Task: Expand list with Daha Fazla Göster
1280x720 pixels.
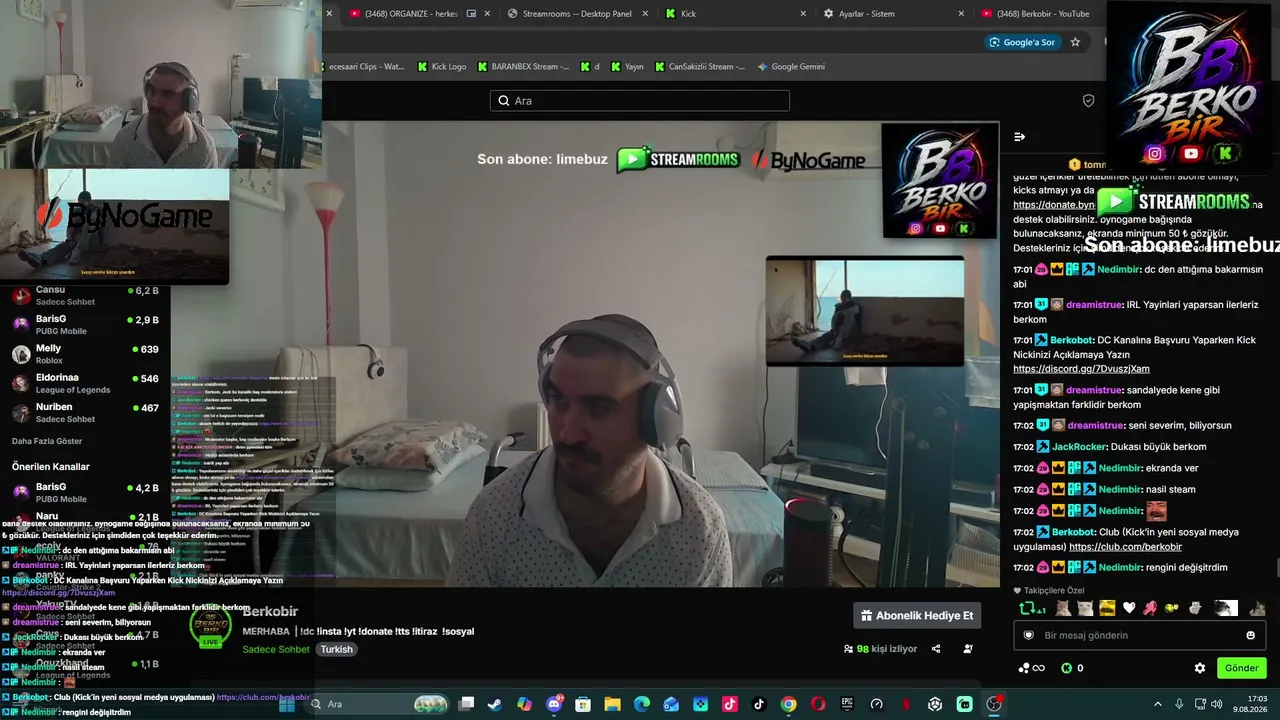Action: pyautogui.click(x=47, y=441)
